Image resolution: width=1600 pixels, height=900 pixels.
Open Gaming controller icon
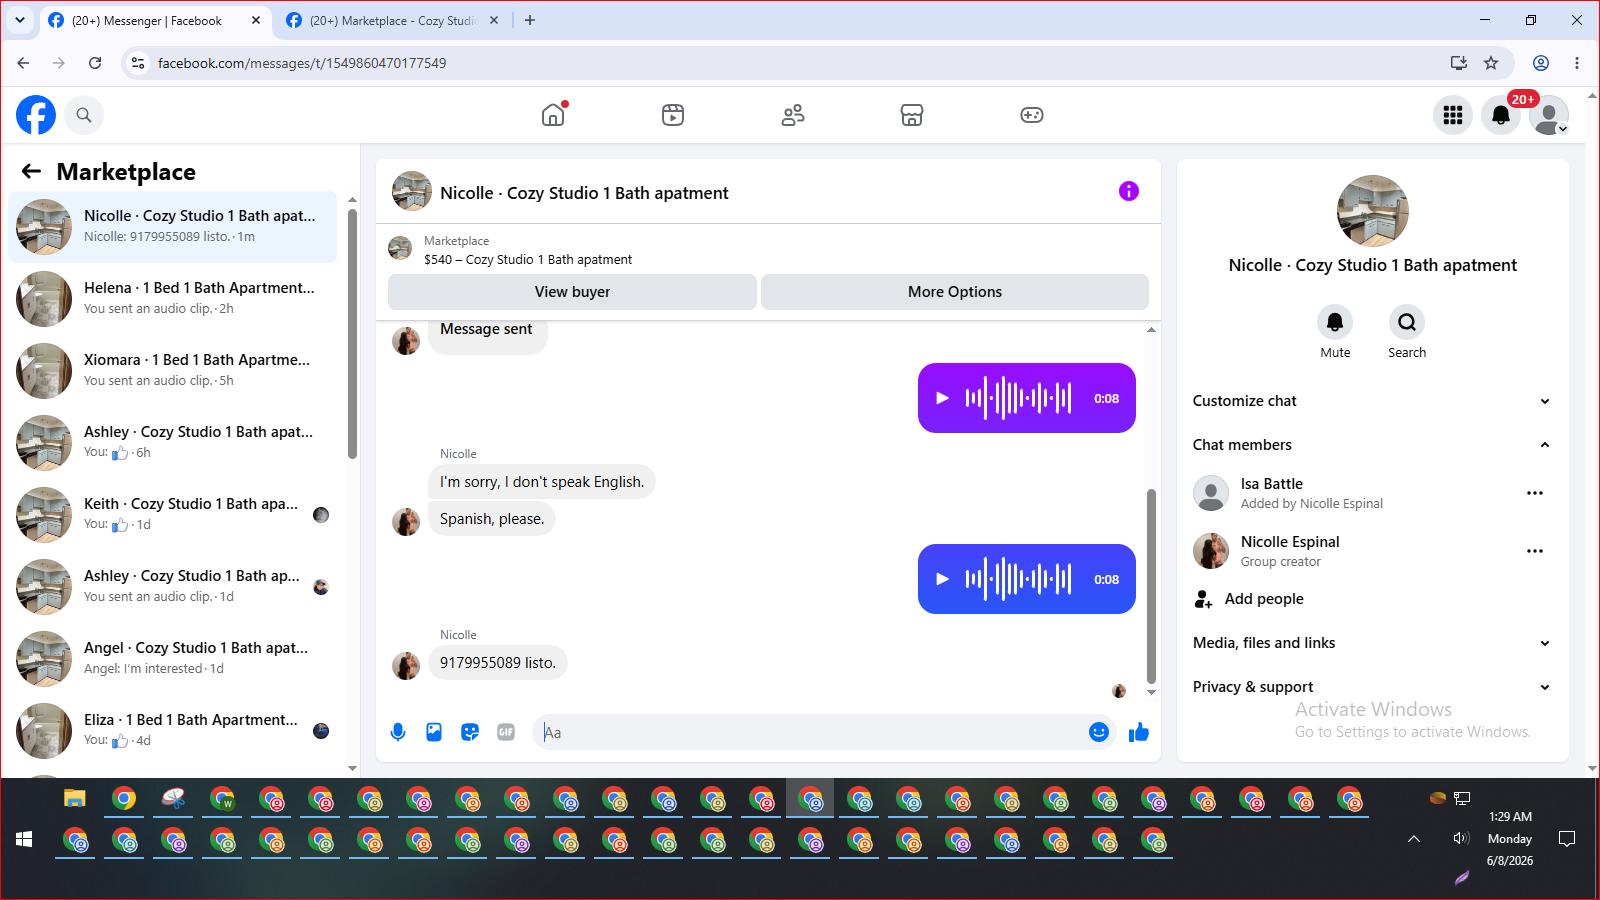(1032, 115)
